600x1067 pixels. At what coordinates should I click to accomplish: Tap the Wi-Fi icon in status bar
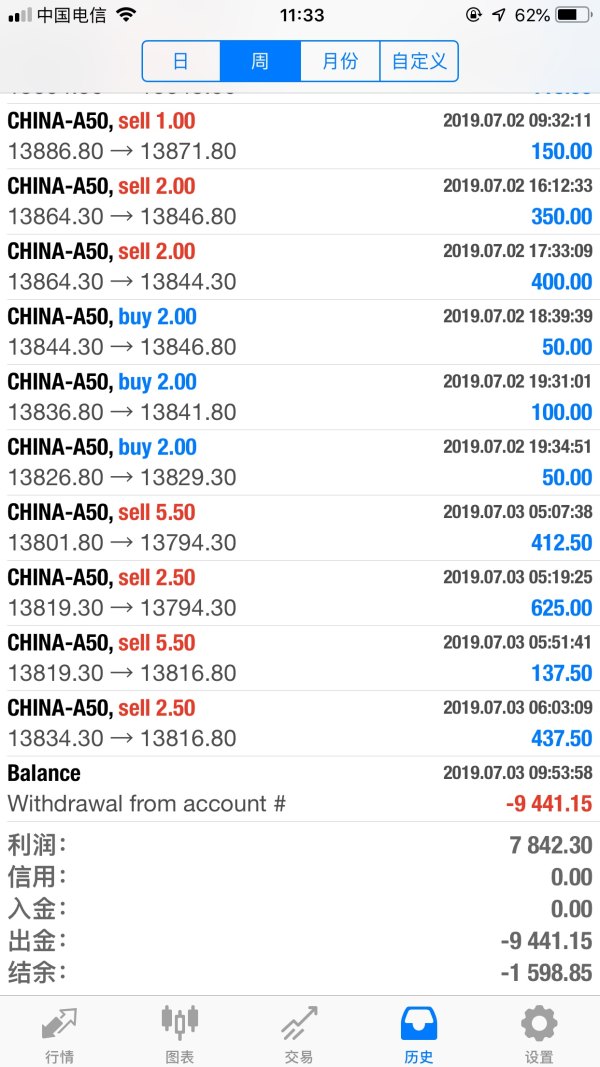click(126, 15)
